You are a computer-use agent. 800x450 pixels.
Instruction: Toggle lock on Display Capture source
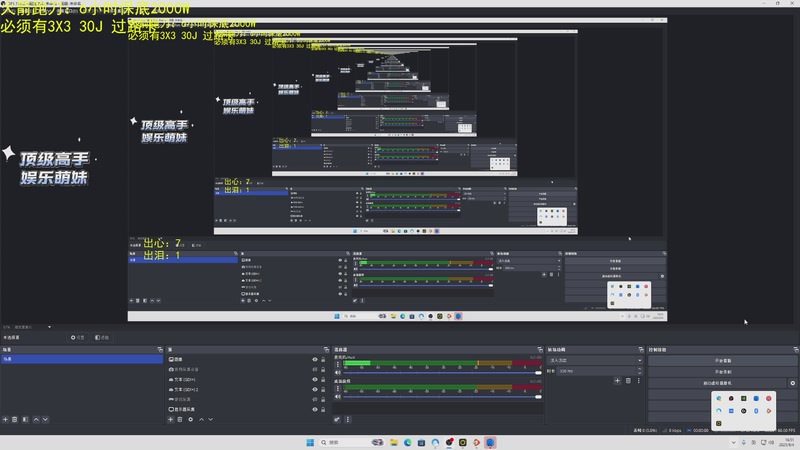click(x=323, y=409)
